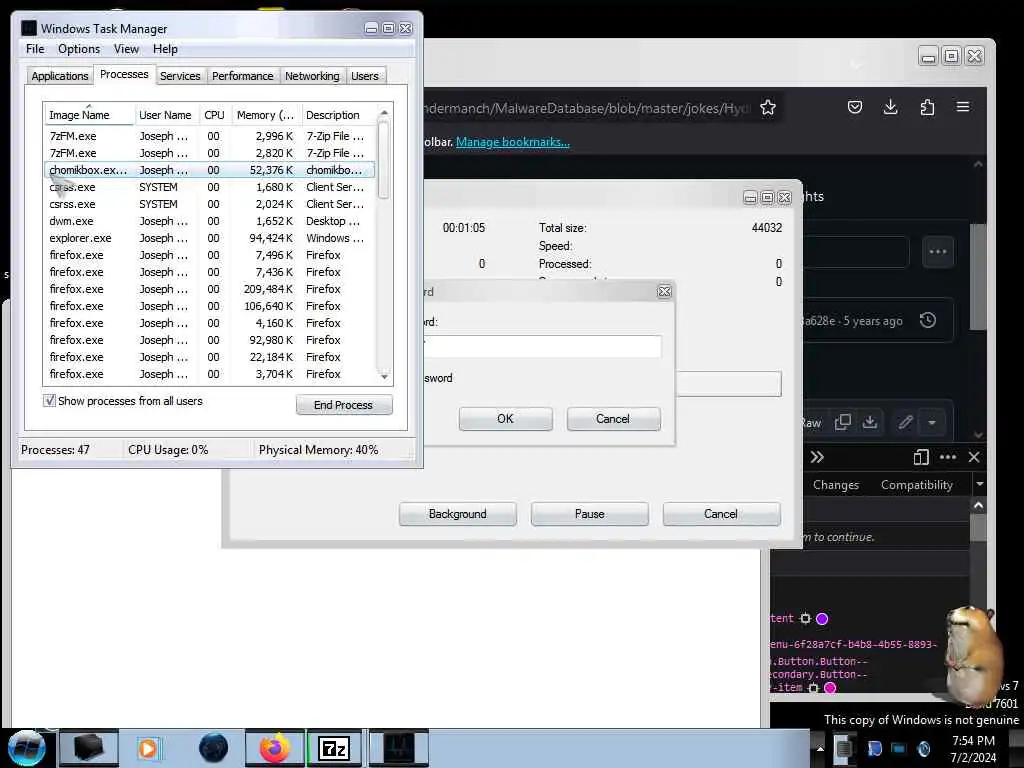Switch to Task Manager taskbar icon
Viewport: 1024px width, 768px height.
pyautogui.click(x=398, y=748)
